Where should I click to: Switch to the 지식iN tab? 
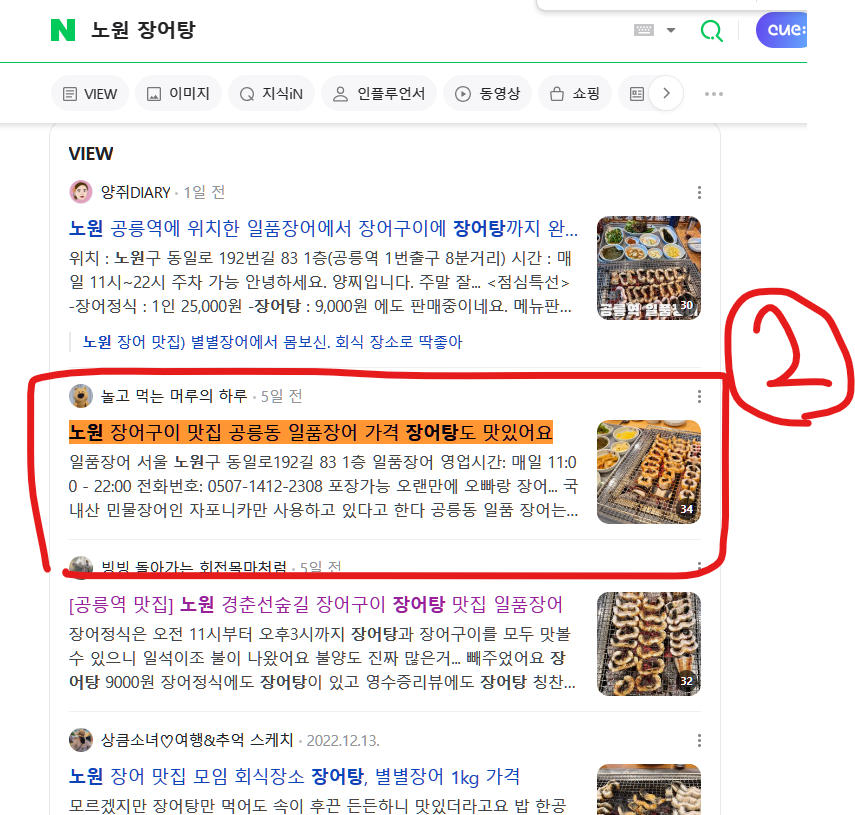[x=271, y=94]
